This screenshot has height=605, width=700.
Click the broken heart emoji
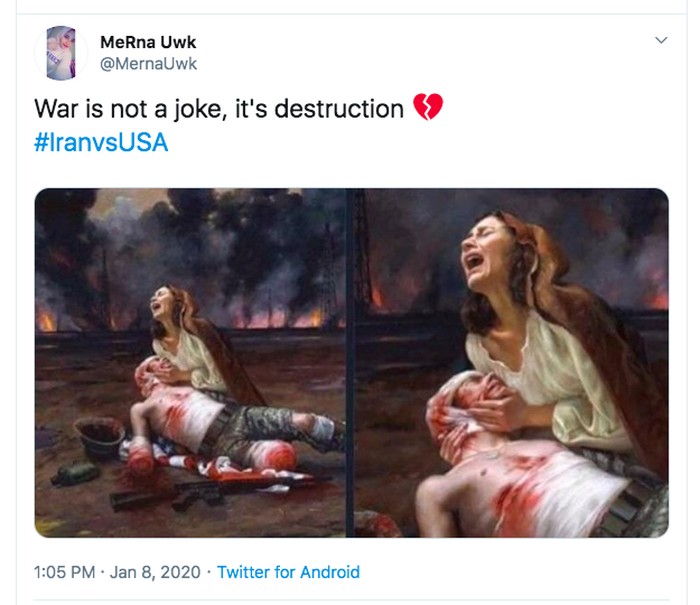click(x=427, y=108)
